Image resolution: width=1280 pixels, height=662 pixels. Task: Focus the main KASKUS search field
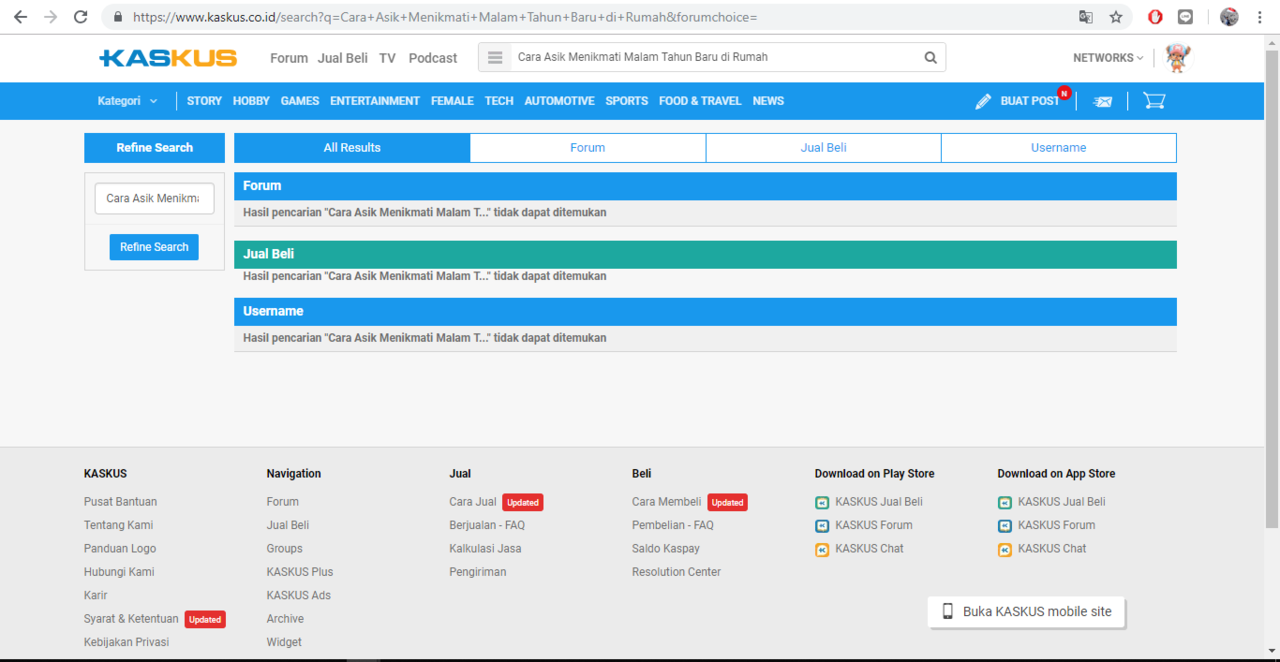click(713, 58)
